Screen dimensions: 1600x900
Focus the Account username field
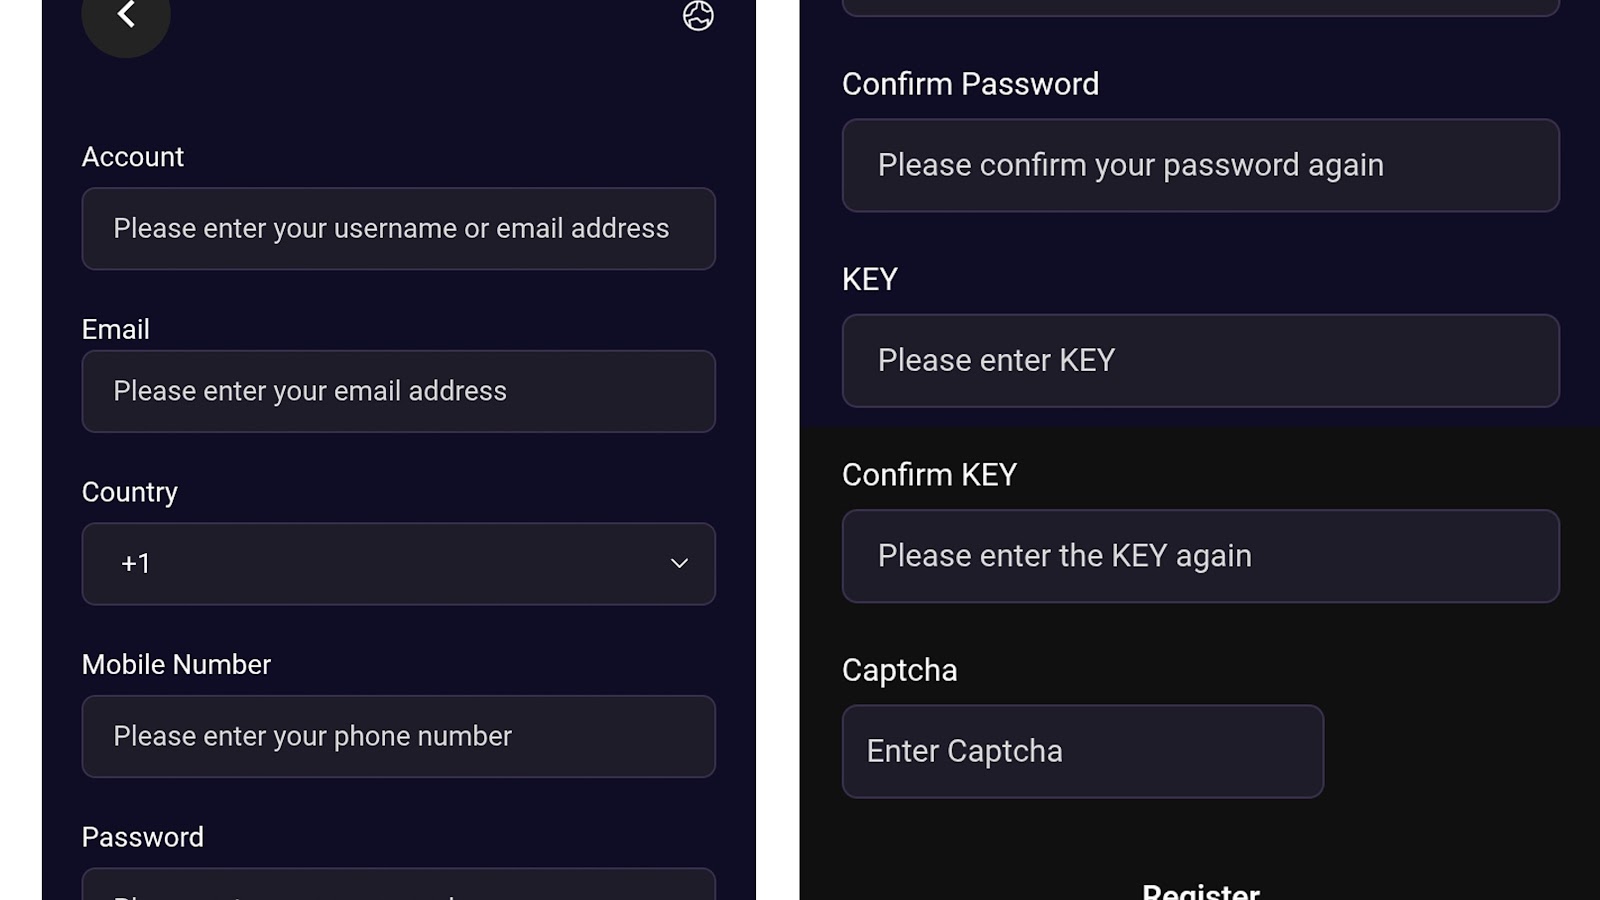[398, 229]
